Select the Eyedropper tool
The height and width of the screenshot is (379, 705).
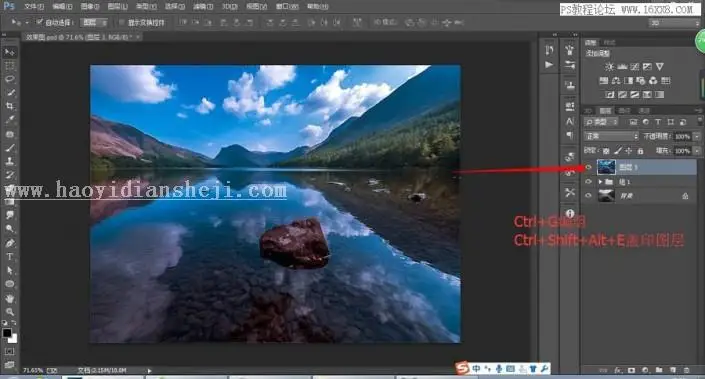coord(9,120)
